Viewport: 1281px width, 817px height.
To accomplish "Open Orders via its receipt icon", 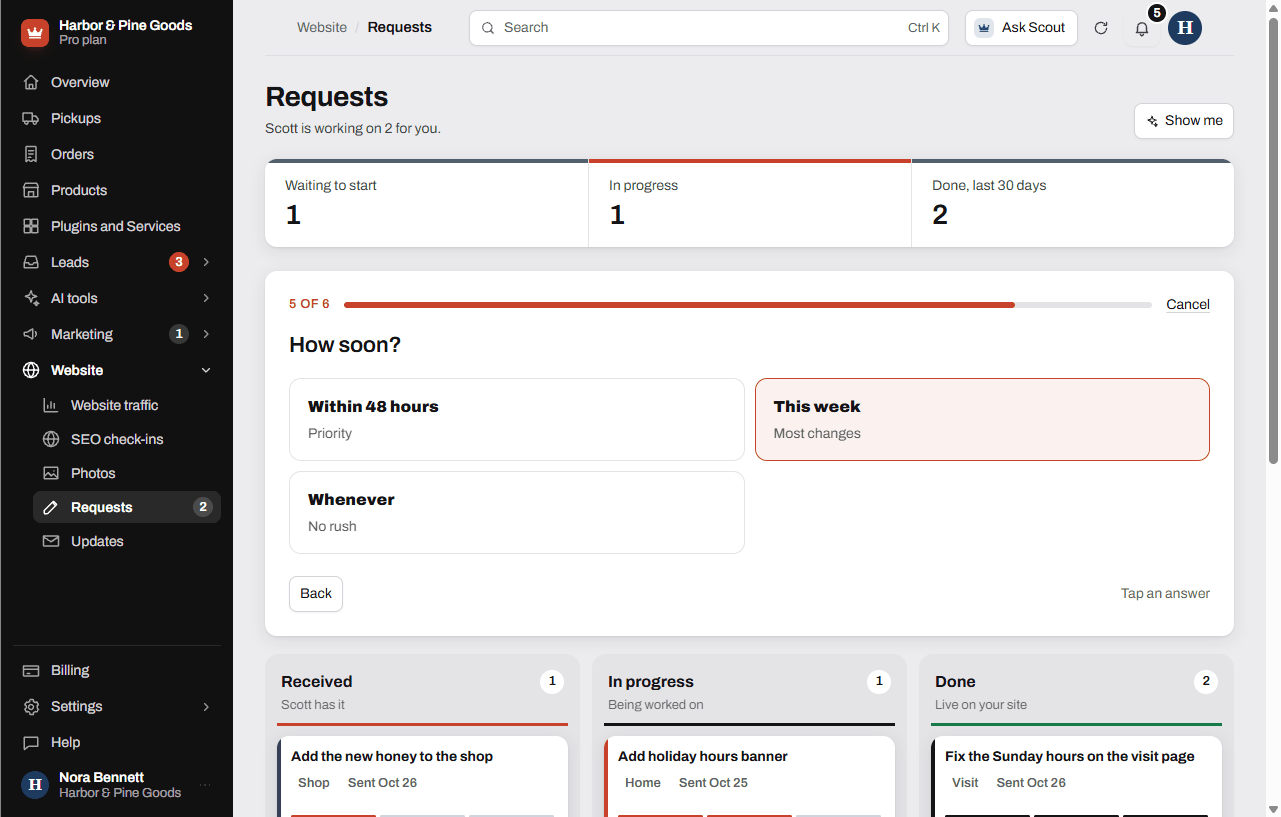I will coord(31,154).
